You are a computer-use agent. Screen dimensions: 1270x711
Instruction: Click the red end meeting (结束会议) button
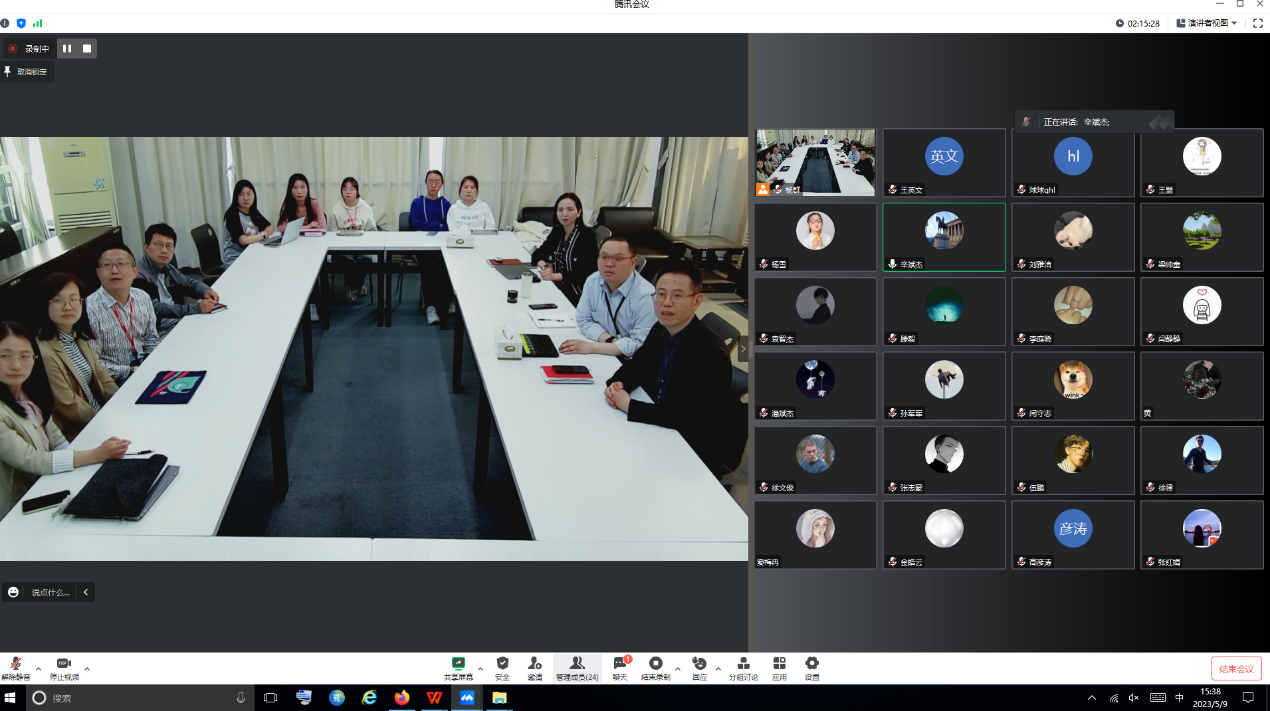(1236, 669)
